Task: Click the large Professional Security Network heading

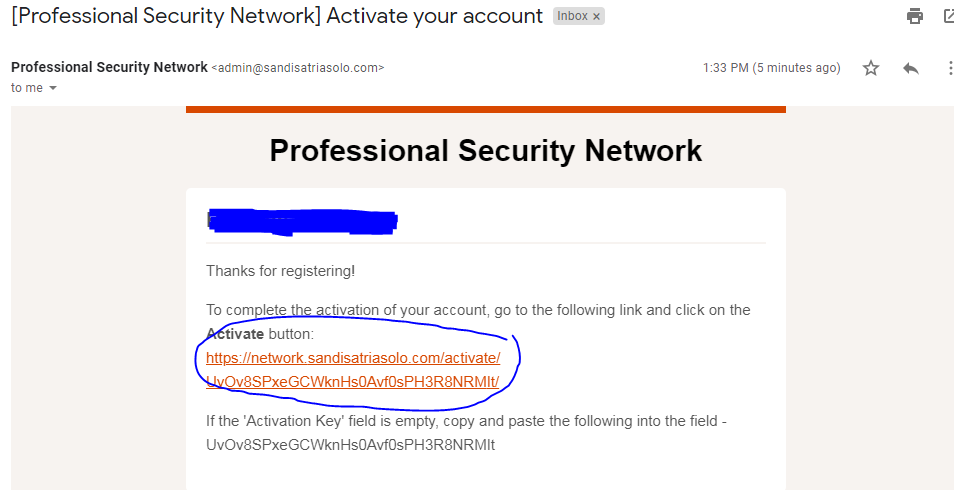Action: click(x=486, y=151)
